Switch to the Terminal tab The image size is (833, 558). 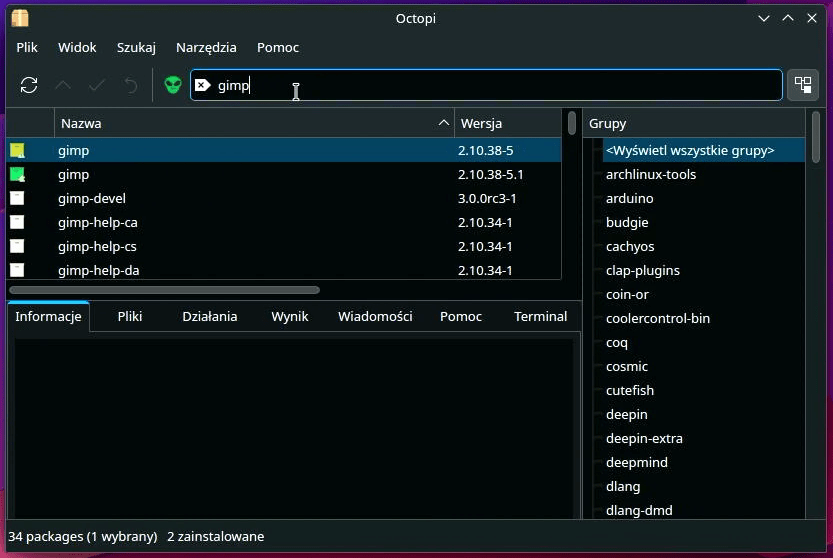pos(540,317)
